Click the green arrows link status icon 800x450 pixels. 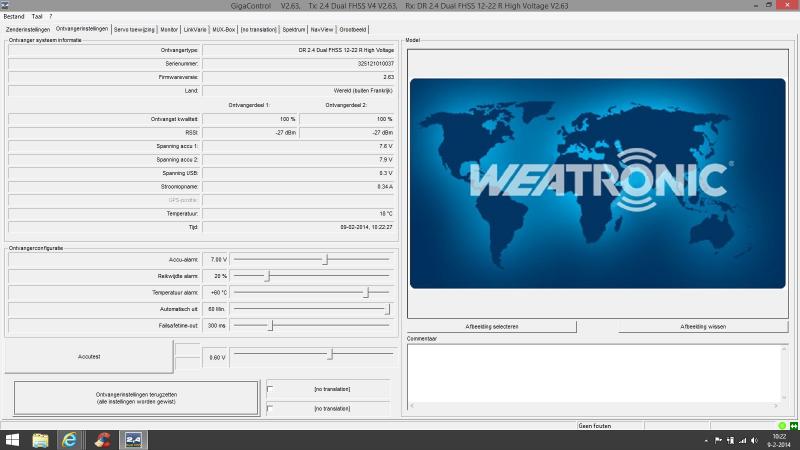click(x=794, y=426)
